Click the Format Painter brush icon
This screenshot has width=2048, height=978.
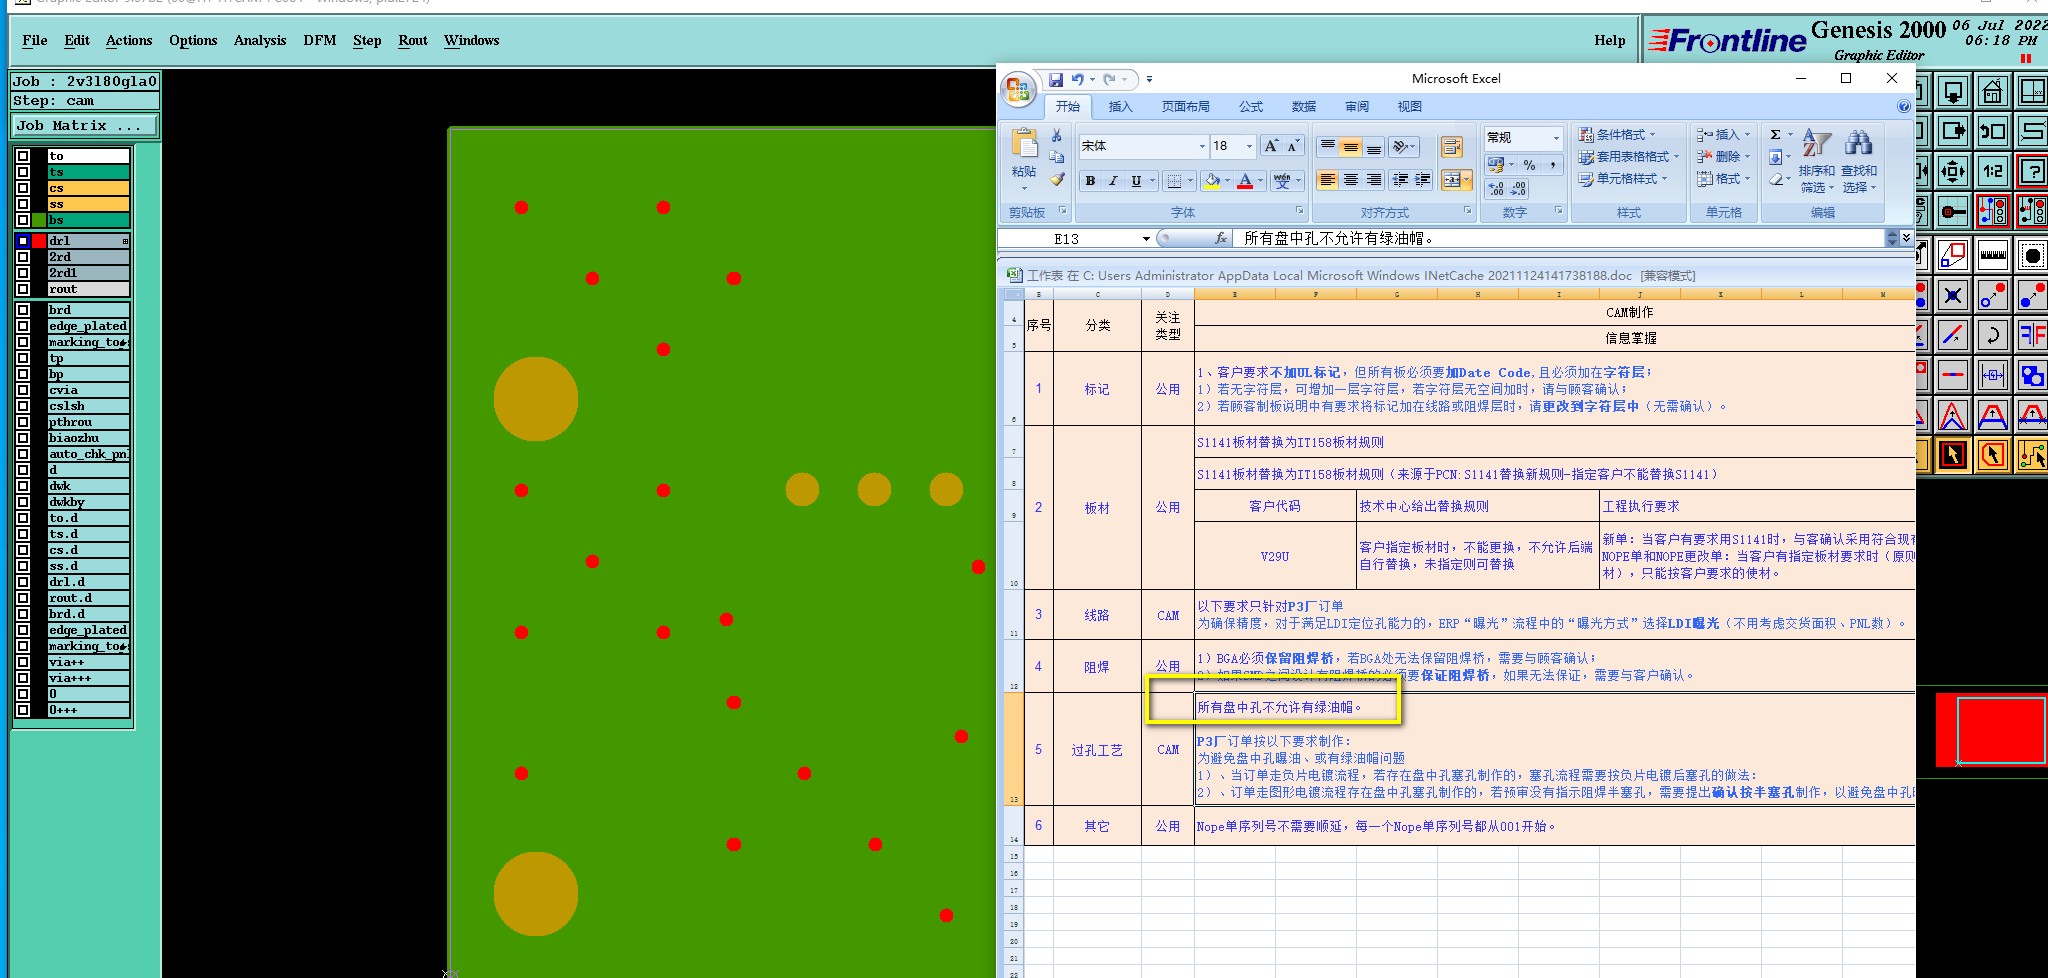click(1056, 180)
